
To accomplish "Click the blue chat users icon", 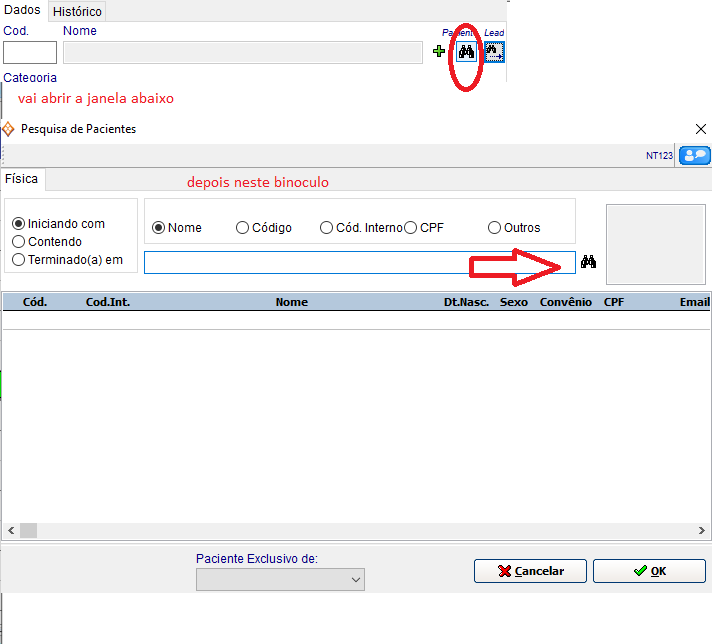I will [x=694, y=155].
